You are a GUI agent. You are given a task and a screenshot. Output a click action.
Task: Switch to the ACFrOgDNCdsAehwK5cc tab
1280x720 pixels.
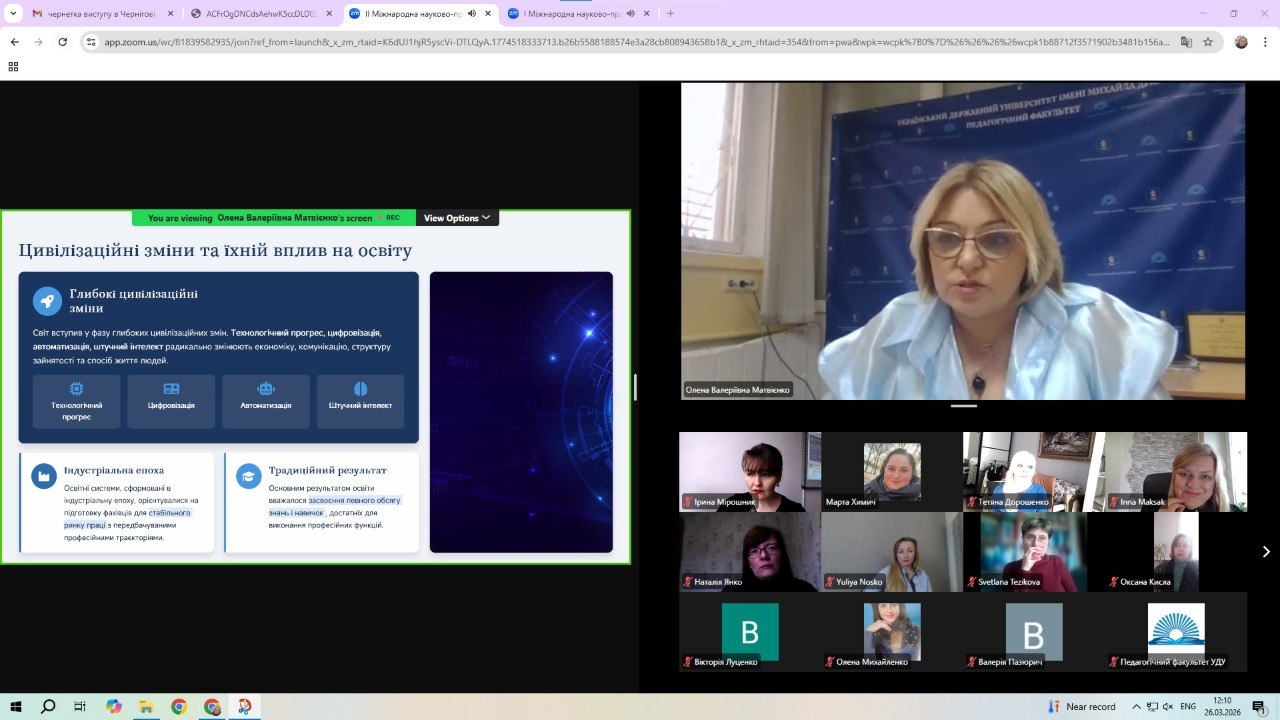pyautogui.click(x=260, y=14)
